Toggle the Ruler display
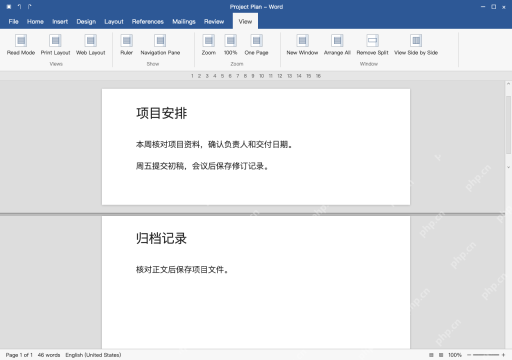Viewport: 512px width, 360px height. [126, 45]
